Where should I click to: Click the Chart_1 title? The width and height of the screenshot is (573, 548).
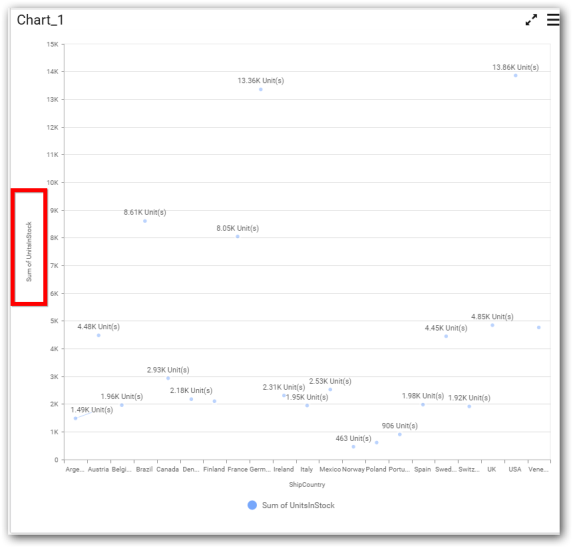40,20
